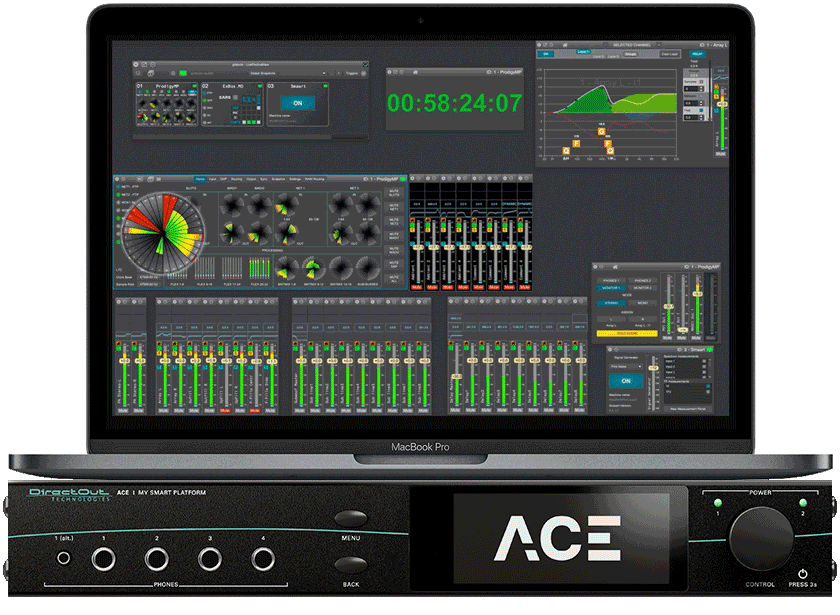Click the MUTE SLOTS button
Screen dimensions: 840x615
(x=394, y=192)
